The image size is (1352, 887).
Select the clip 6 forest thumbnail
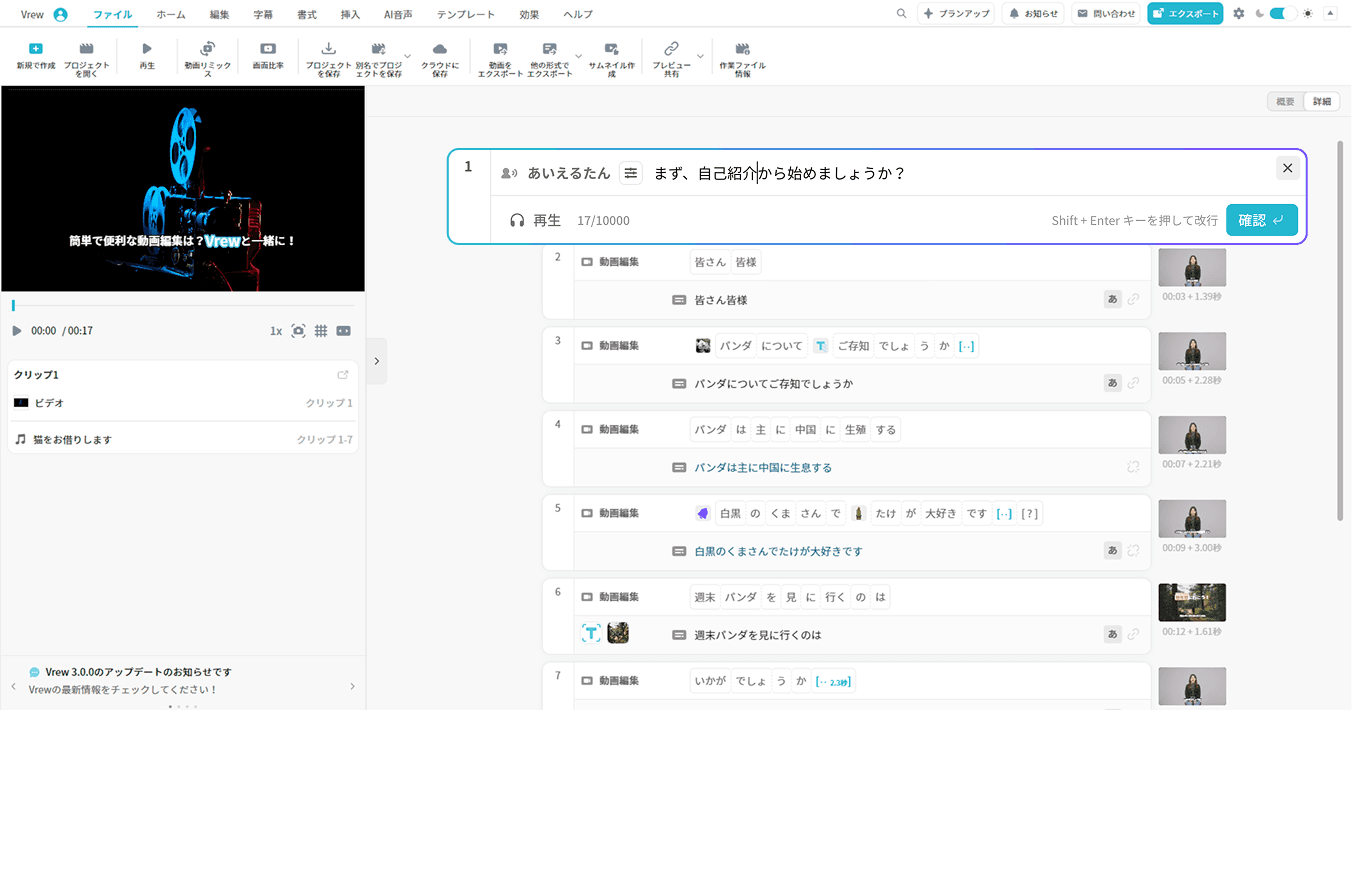[1192, 603]
